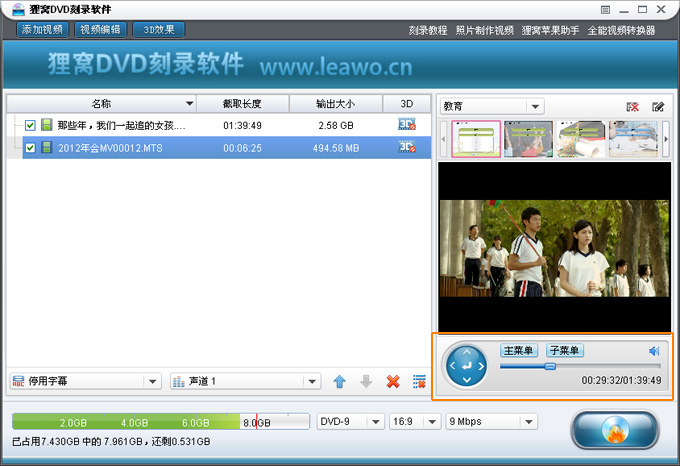680x466 pixels.
Task: Click the disable menu template icon
Action: pos(633,107)
